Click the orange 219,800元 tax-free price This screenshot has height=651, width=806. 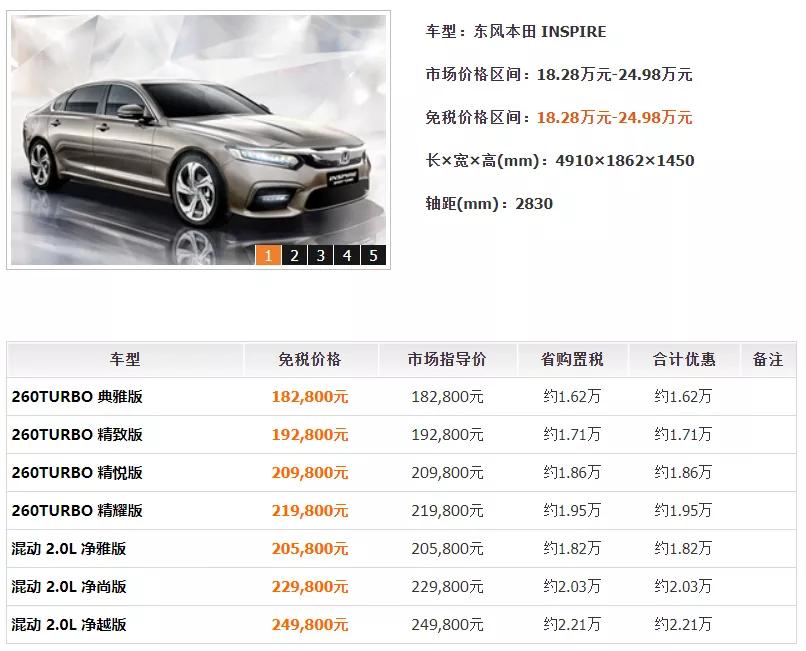(x=310, y=511)
